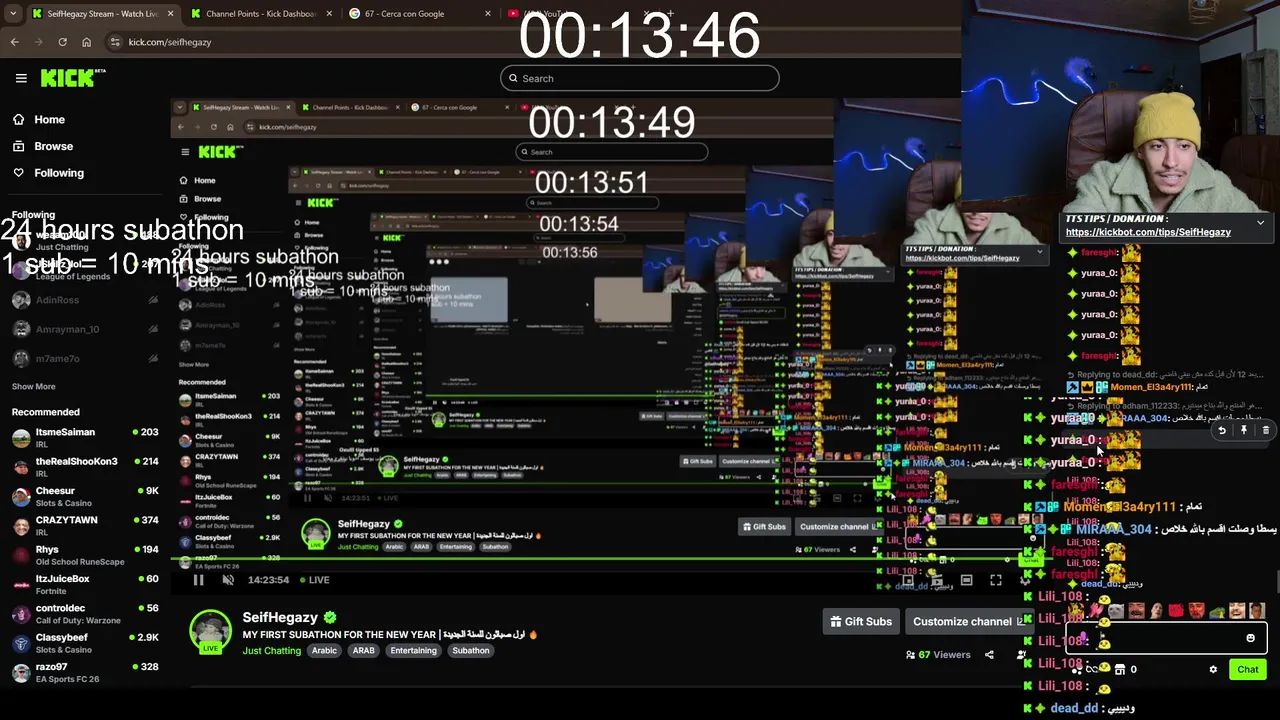Enter fullscreen with the outermost player's fullscreen icon
The width and height of the screenshot is (1280, 720).
pos(996,580)
